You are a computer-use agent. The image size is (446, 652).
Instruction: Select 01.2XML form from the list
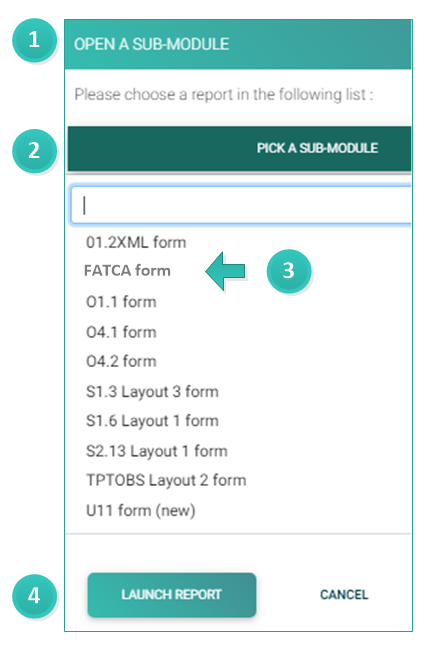coord(136,242)
